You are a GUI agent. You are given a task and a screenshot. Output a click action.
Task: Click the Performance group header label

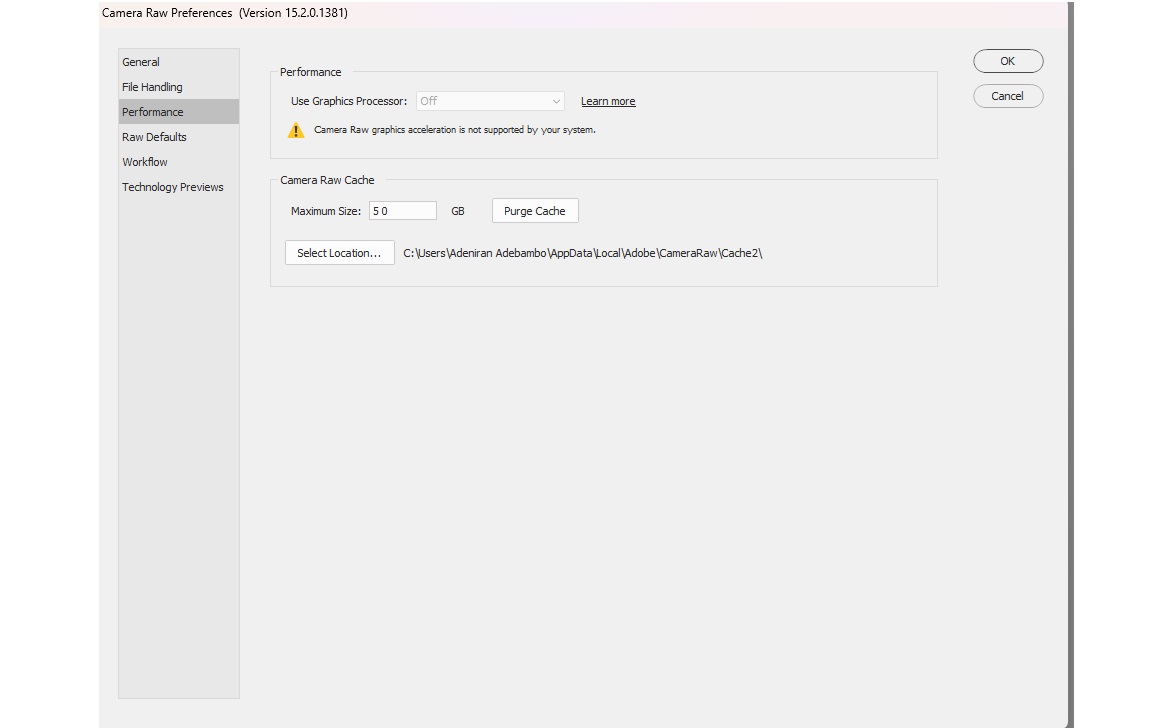(311, 71)
